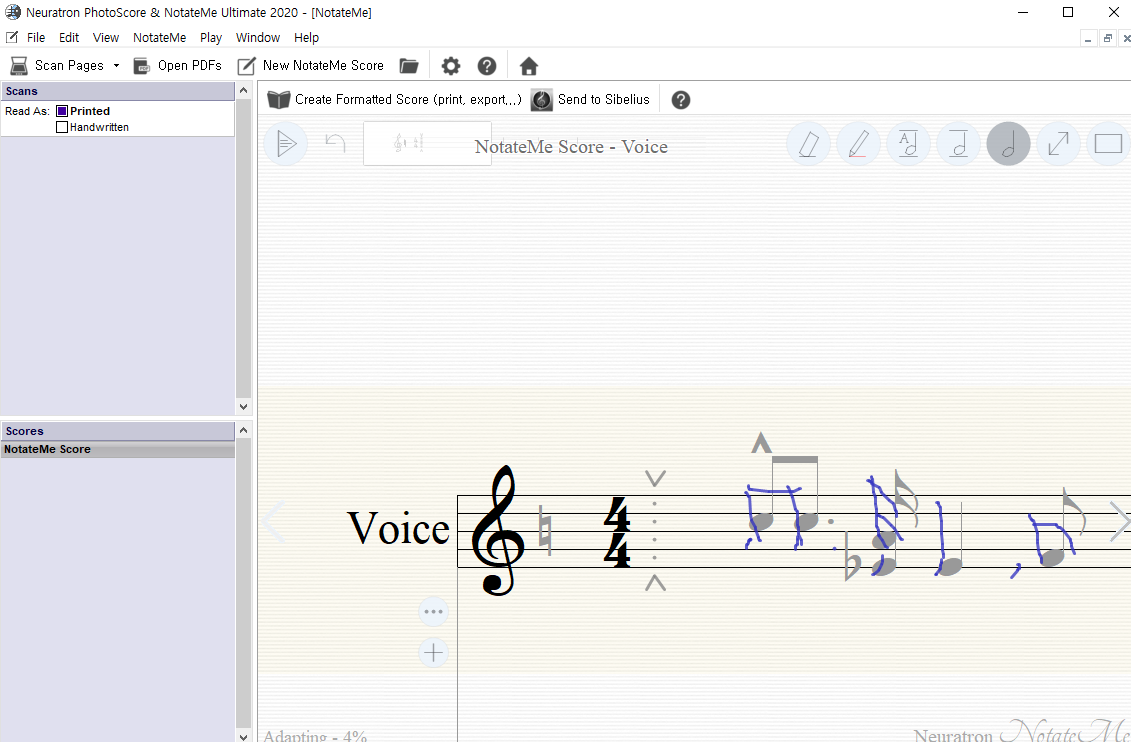
Task: Open the Window menu
Action: pyautogui.click(x=258, y=37)
